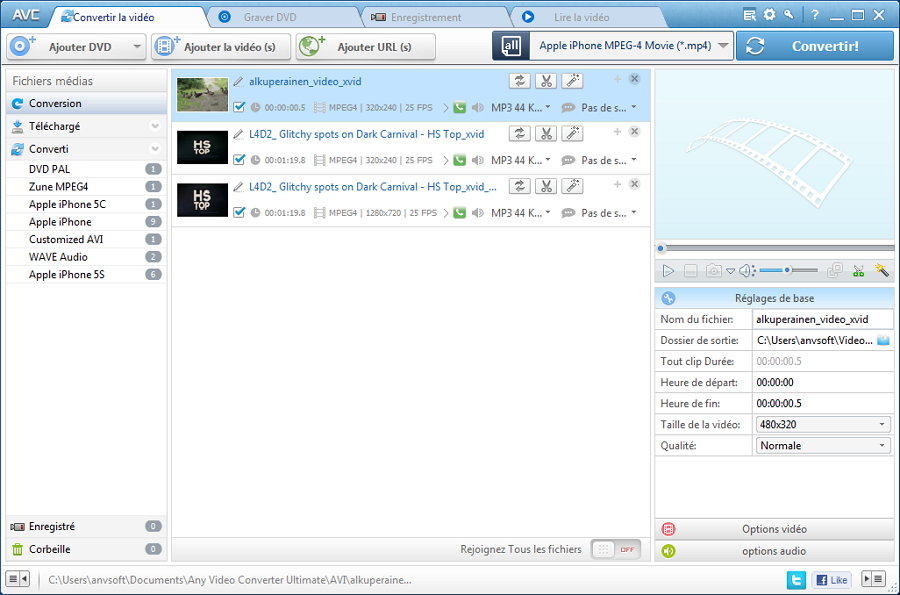Collapse the Converti section chevron
900x595 pixels.
point(155,149)
